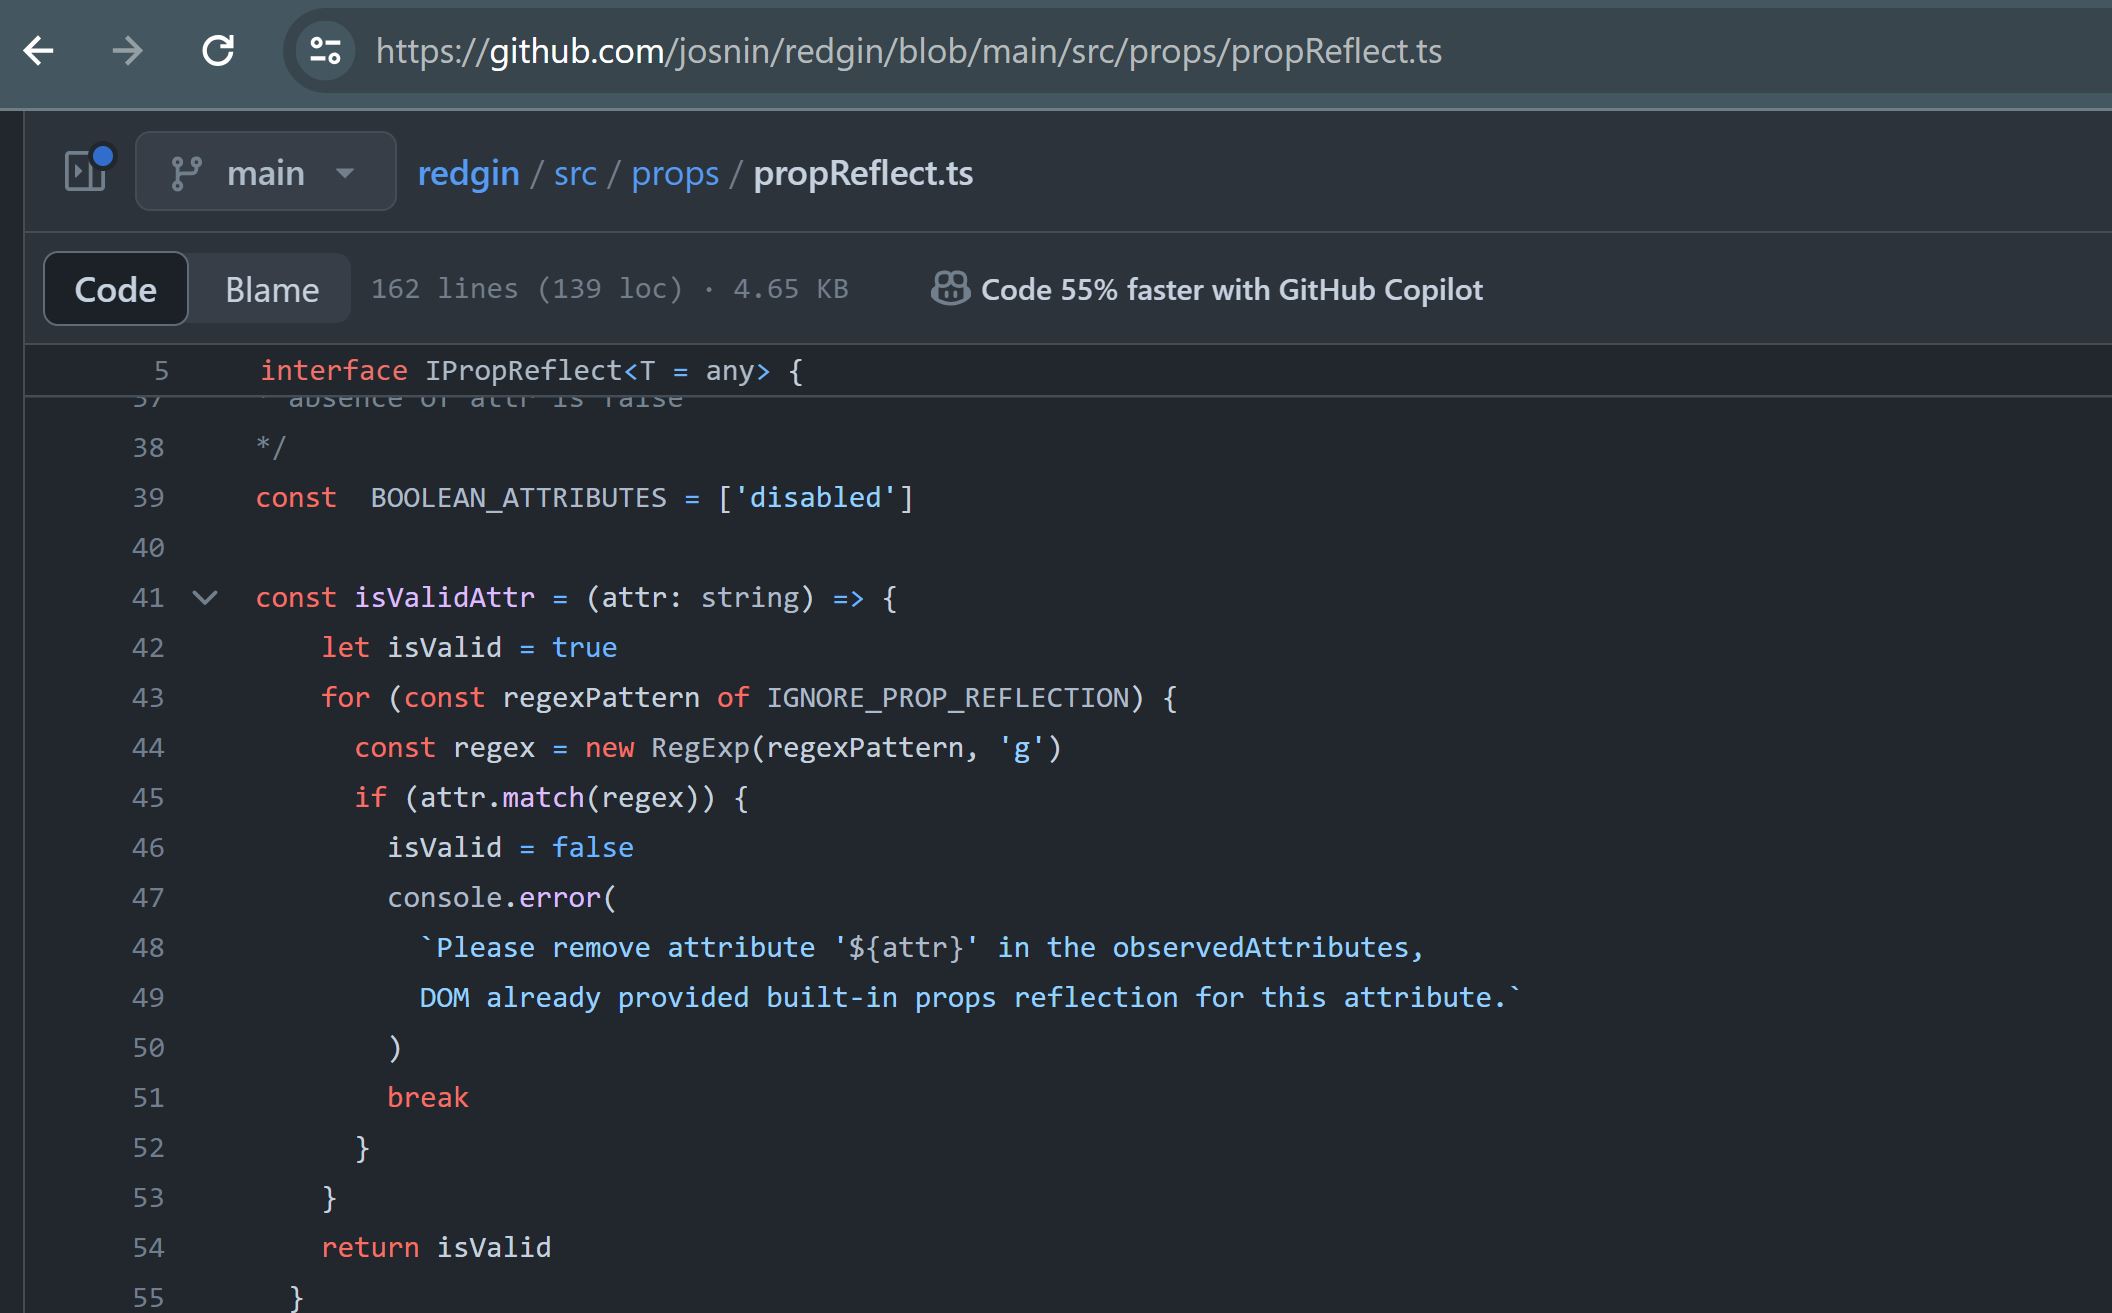Click line number 44
The image size is (2112, 1313).
point(148,748)
